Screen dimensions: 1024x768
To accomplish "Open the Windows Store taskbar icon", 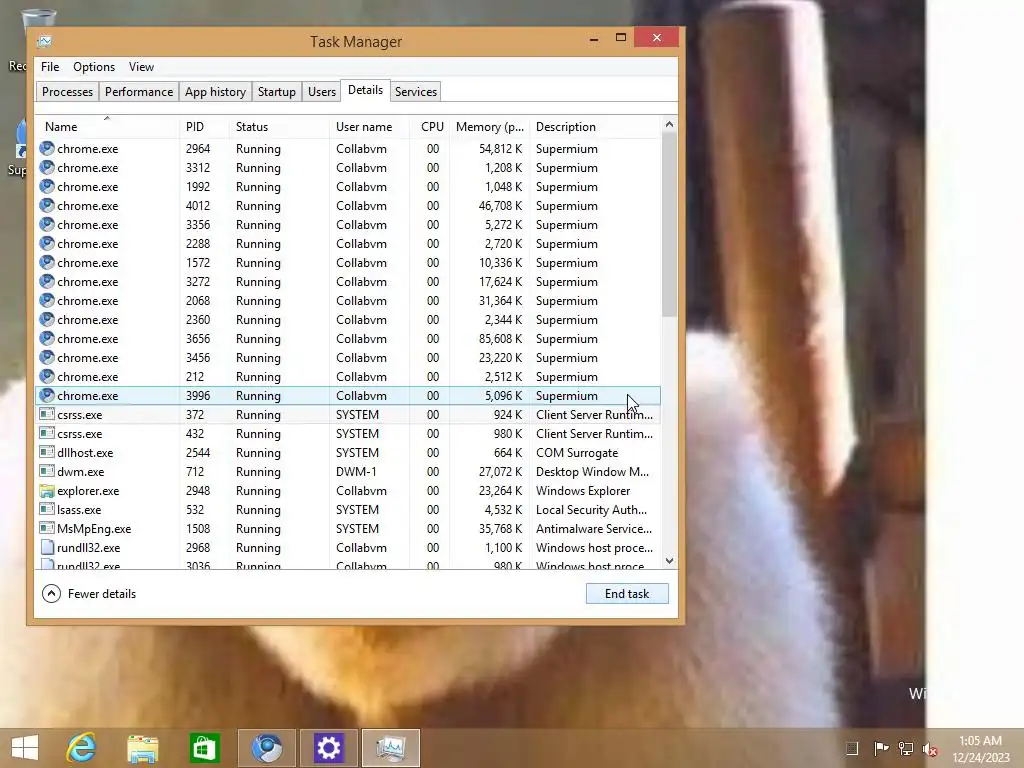I will (204, 748).
